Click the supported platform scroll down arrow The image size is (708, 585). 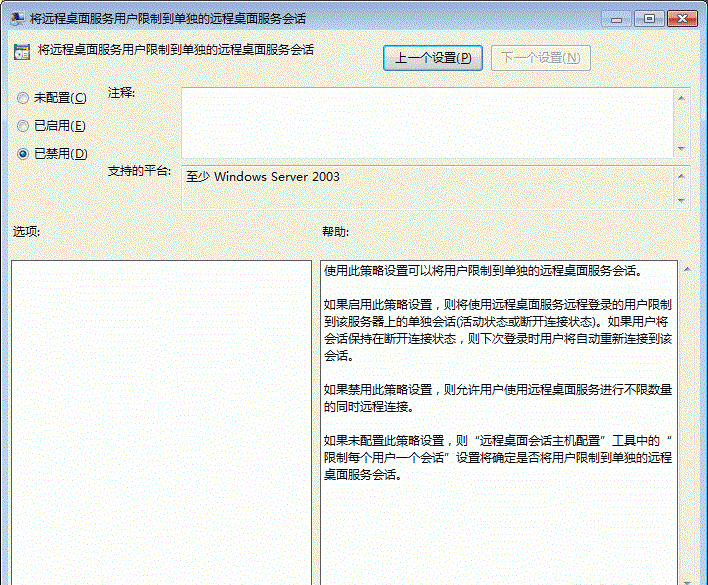click(681, 200)
